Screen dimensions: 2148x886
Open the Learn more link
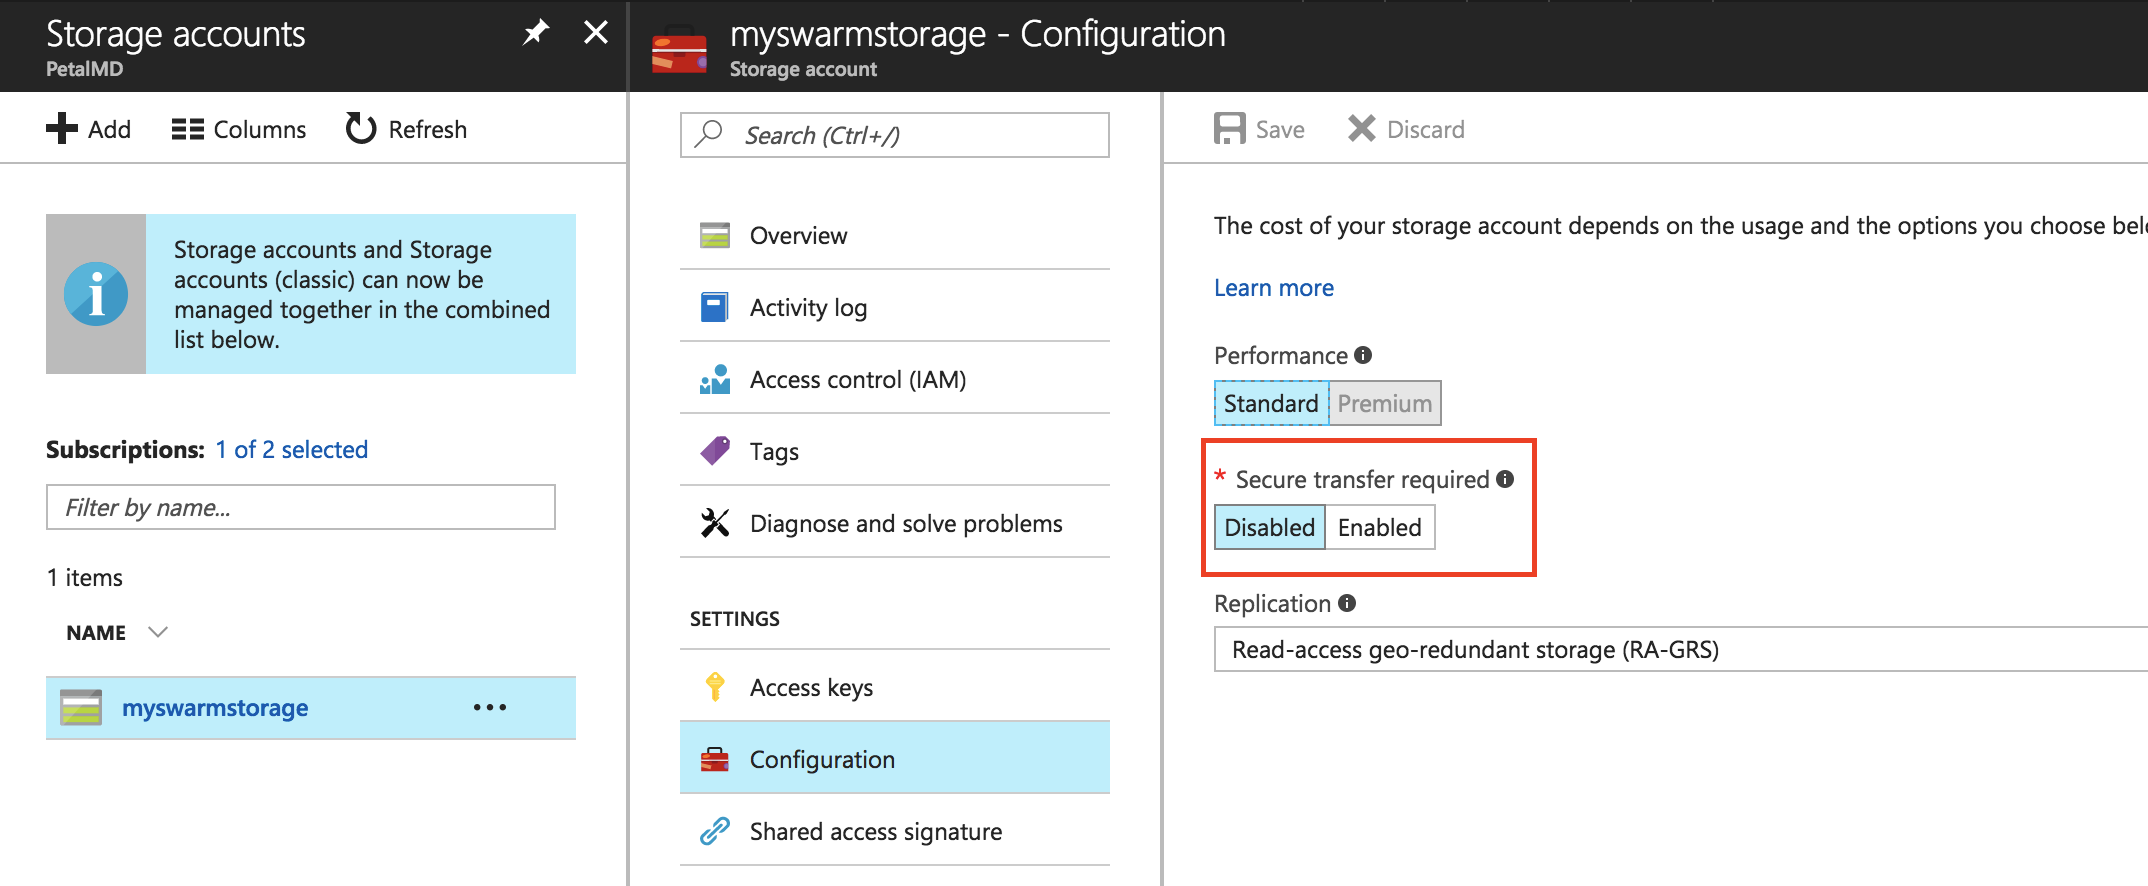coord(1274,288)
